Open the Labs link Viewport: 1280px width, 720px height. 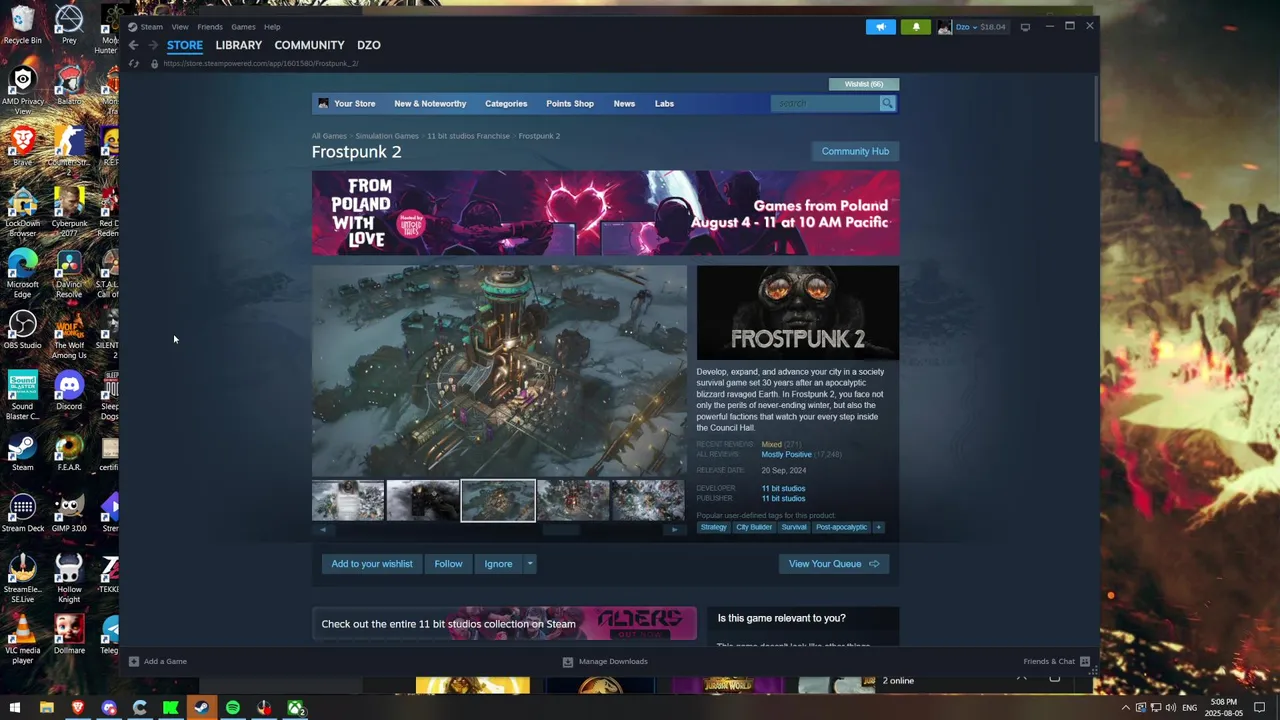pyautogui.click(x=664, y=104)
